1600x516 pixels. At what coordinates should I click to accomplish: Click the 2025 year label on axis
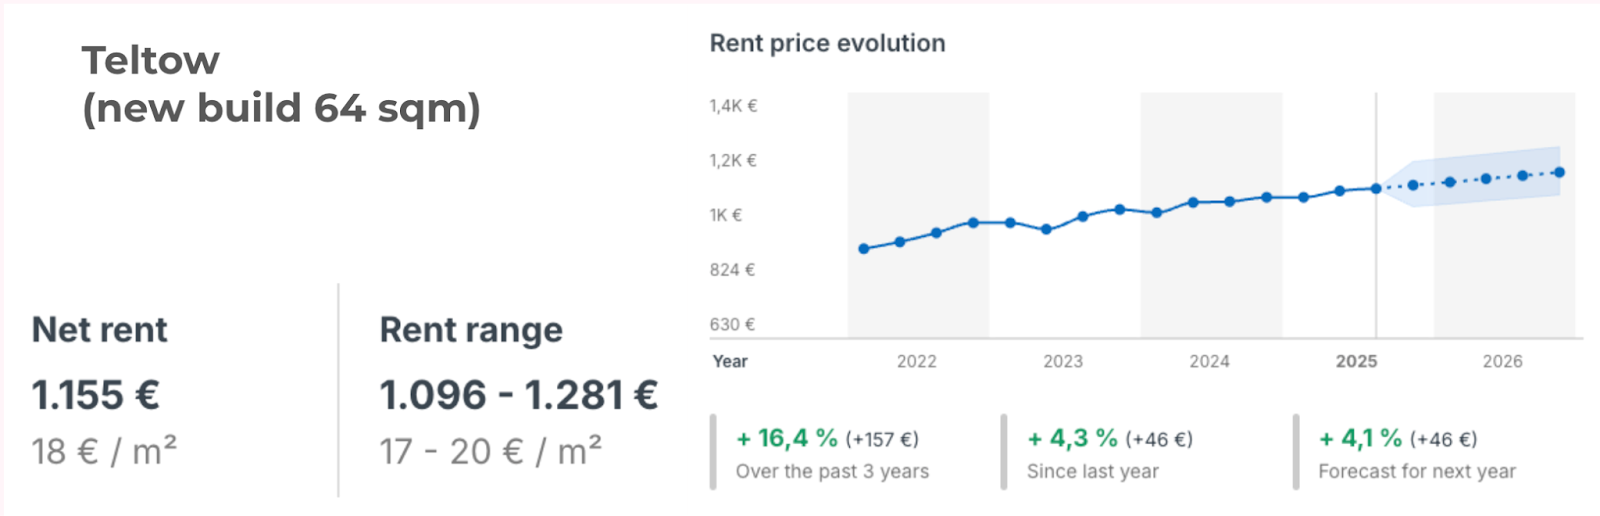pyautogui.click(x=1356, y=361)
